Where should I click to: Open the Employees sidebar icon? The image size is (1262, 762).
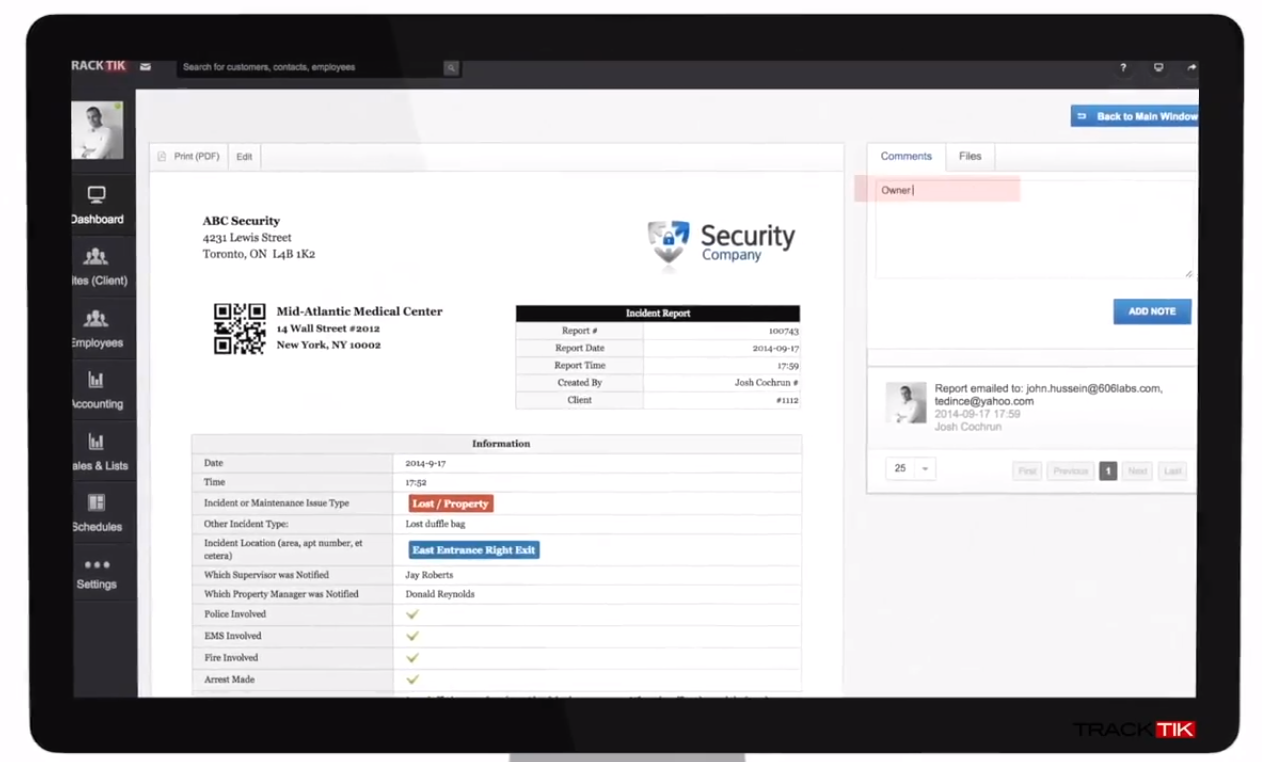tap(96, 319)
